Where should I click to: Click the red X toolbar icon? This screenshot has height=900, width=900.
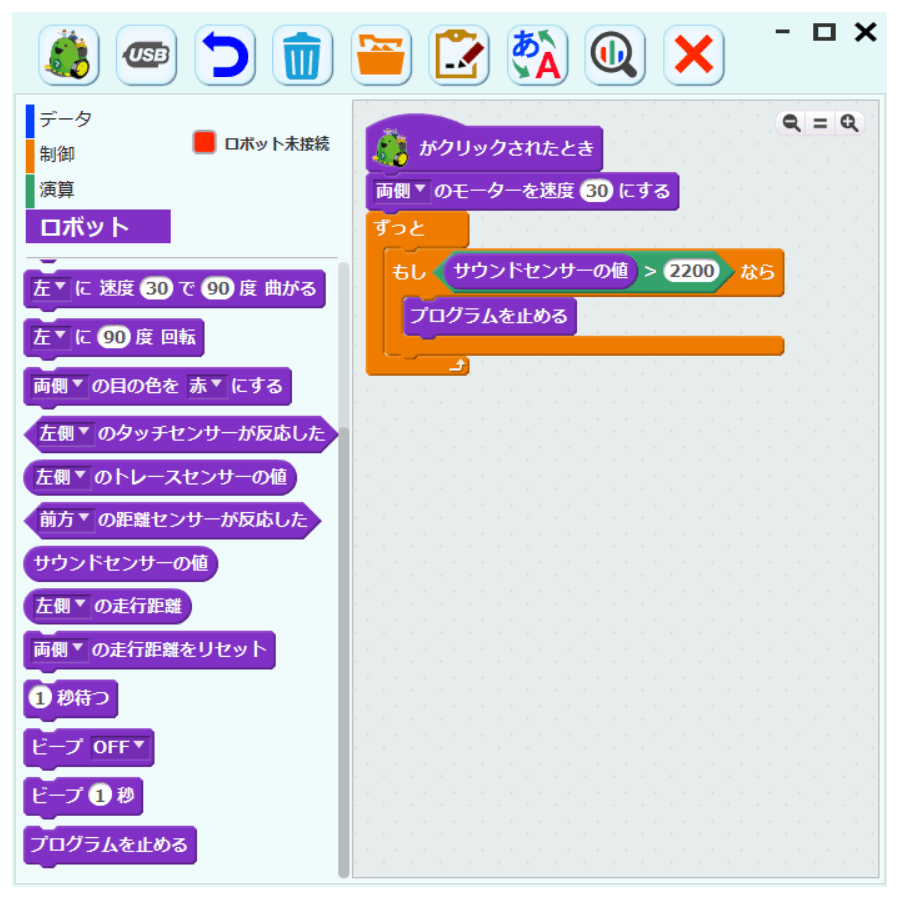693,55
